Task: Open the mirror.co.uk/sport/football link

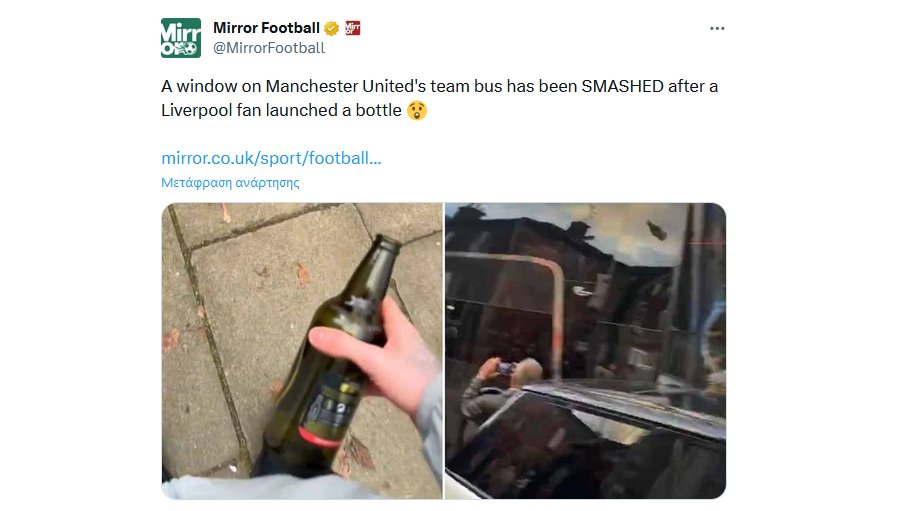Action: click(271, 158)
